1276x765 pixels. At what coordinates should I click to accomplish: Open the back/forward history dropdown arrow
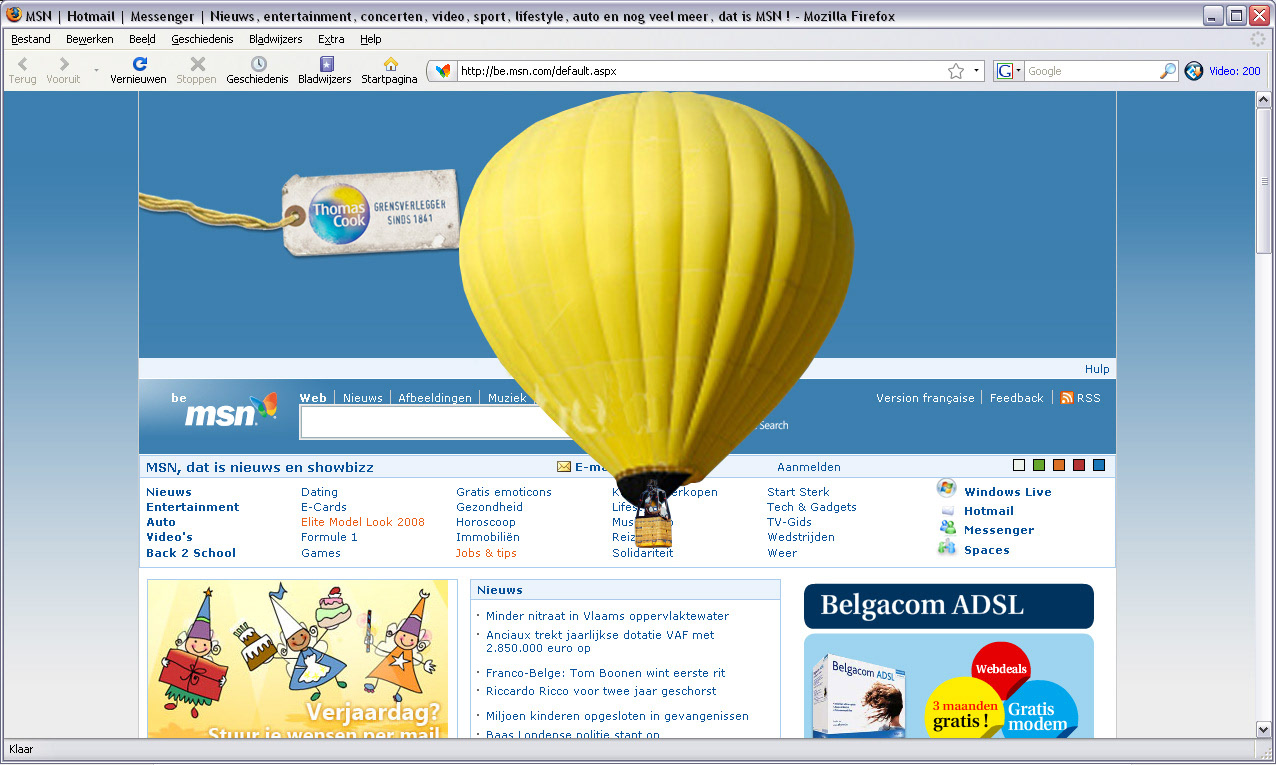pos(97,70)
